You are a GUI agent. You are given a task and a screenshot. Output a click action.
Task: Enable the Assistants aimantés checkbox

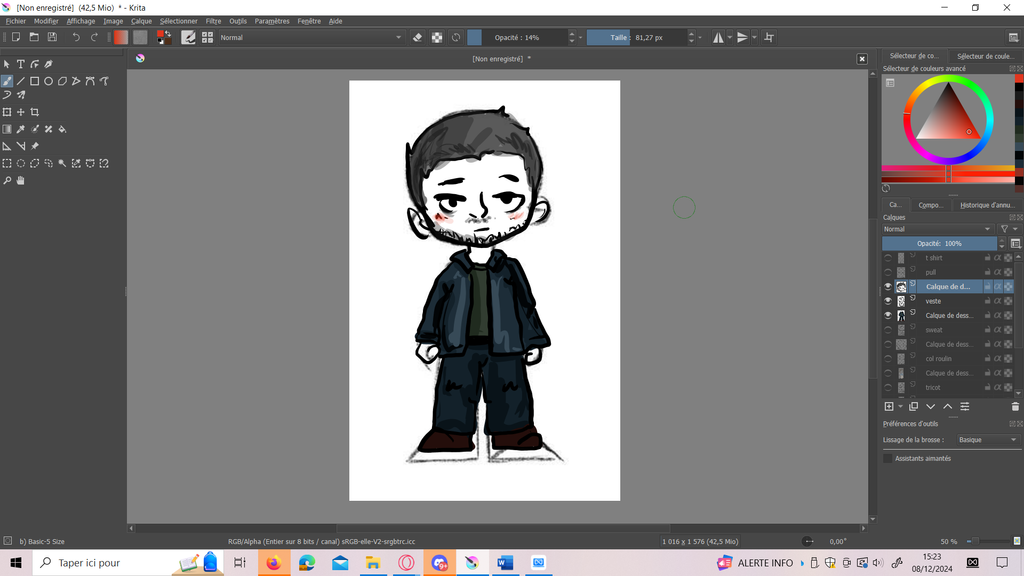888,458
